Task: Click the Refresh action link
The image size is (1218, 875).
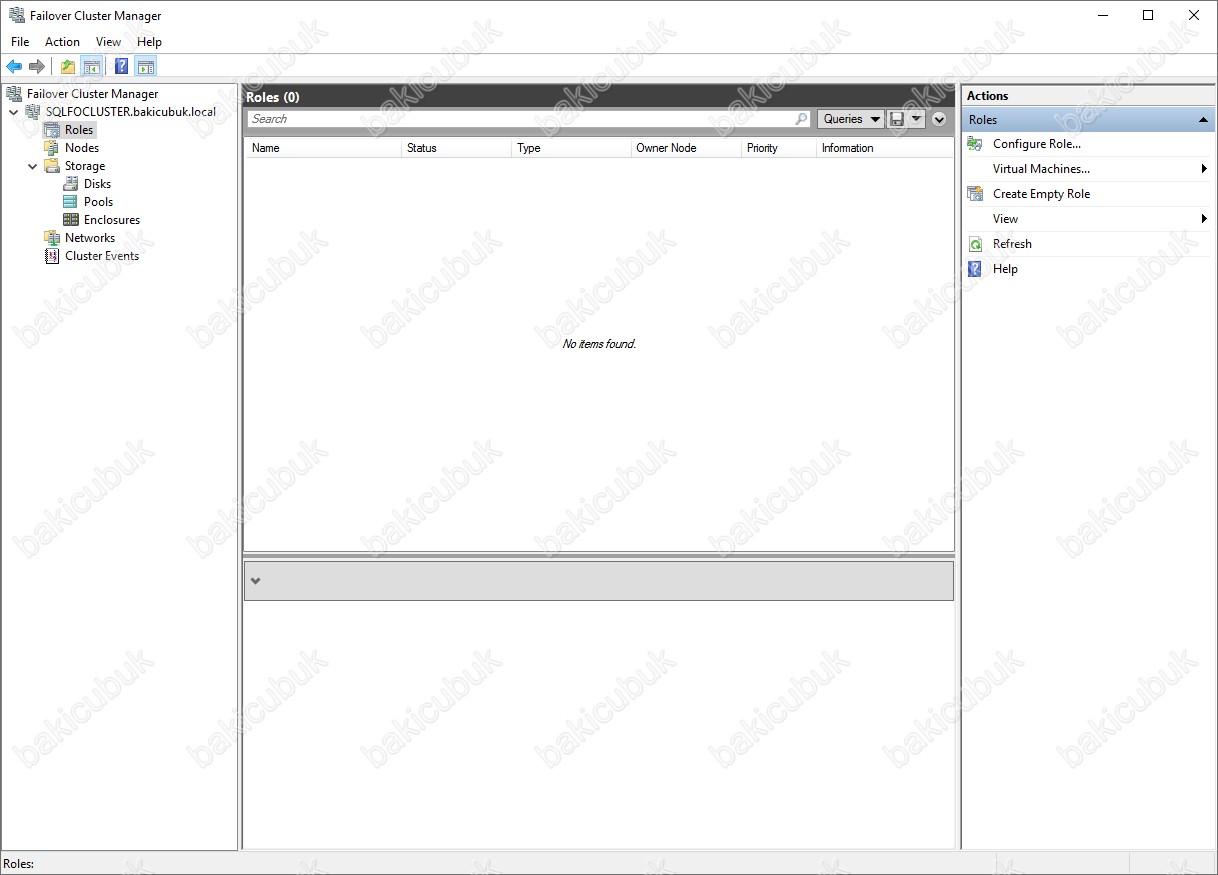Action: tap(1012, 244)
